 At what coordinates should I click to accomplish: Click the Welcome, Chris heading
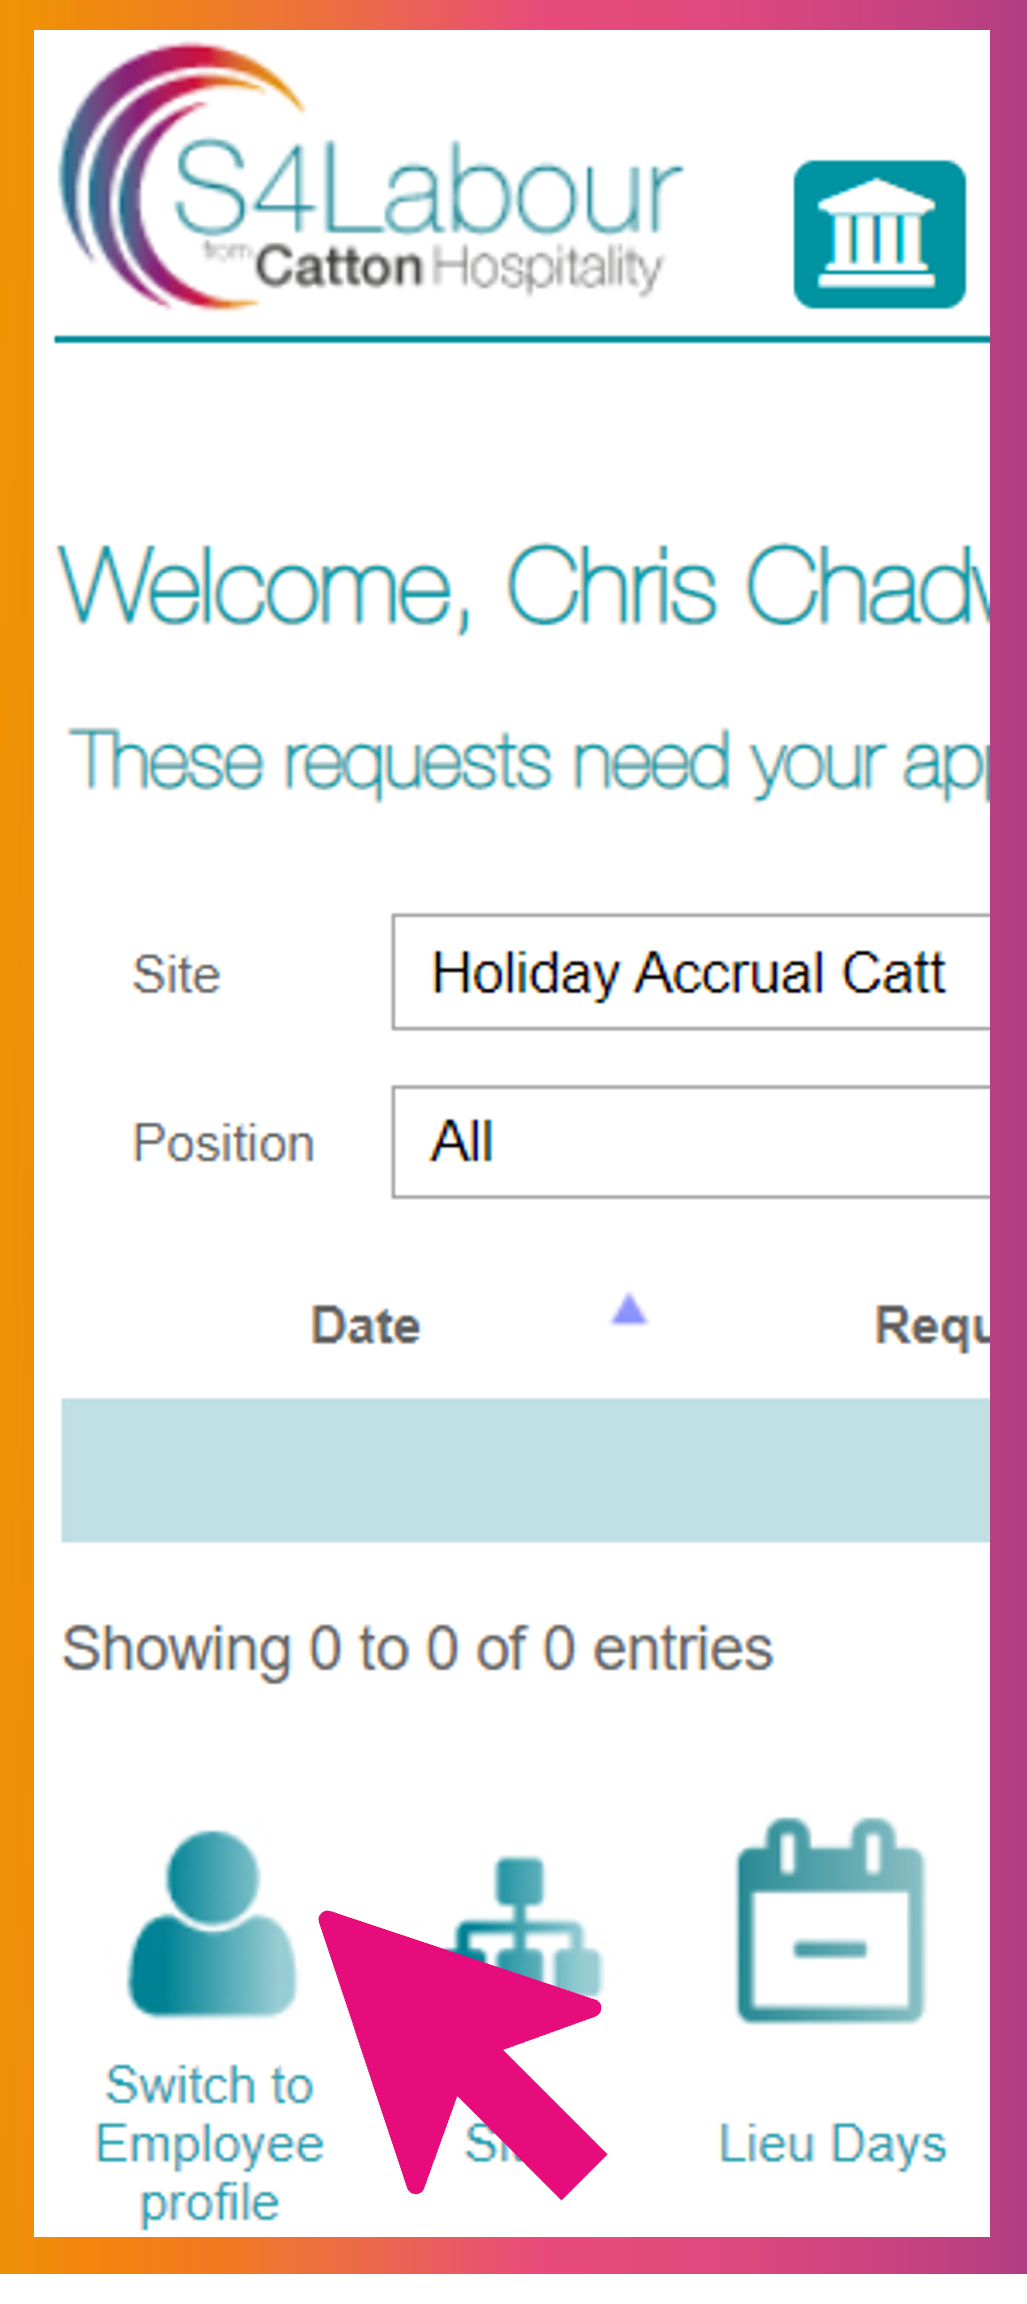pos(524,587)
